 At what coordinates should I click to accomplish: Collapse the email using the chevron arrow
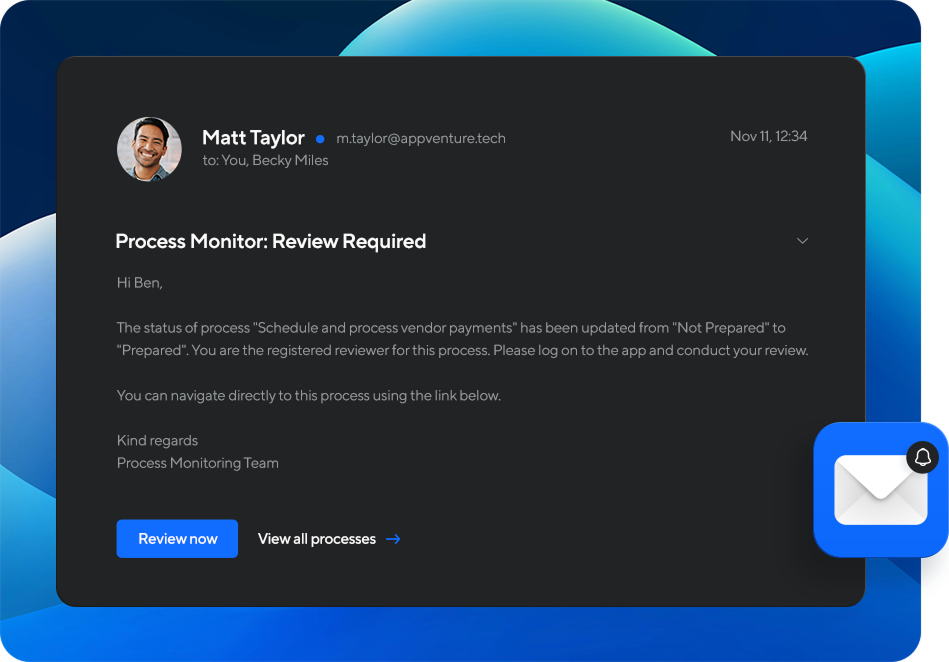(802, 241)
